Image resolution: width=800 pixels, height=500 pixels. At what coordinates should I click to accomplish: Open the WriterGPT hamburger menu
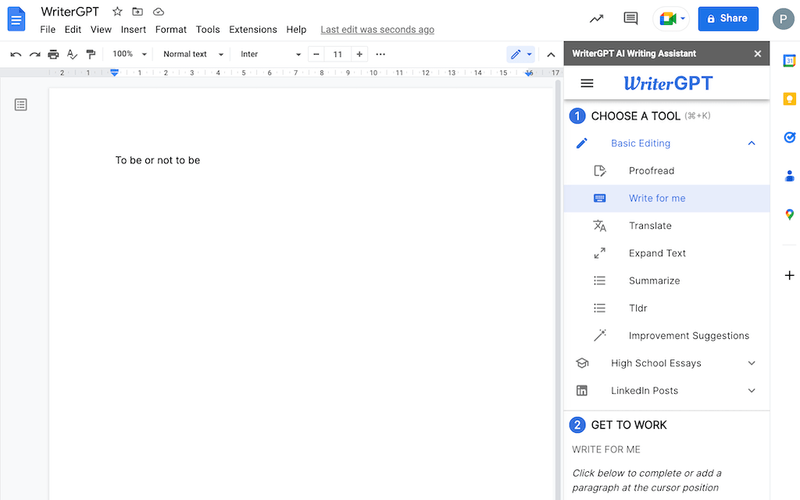[x=587, y=84]
